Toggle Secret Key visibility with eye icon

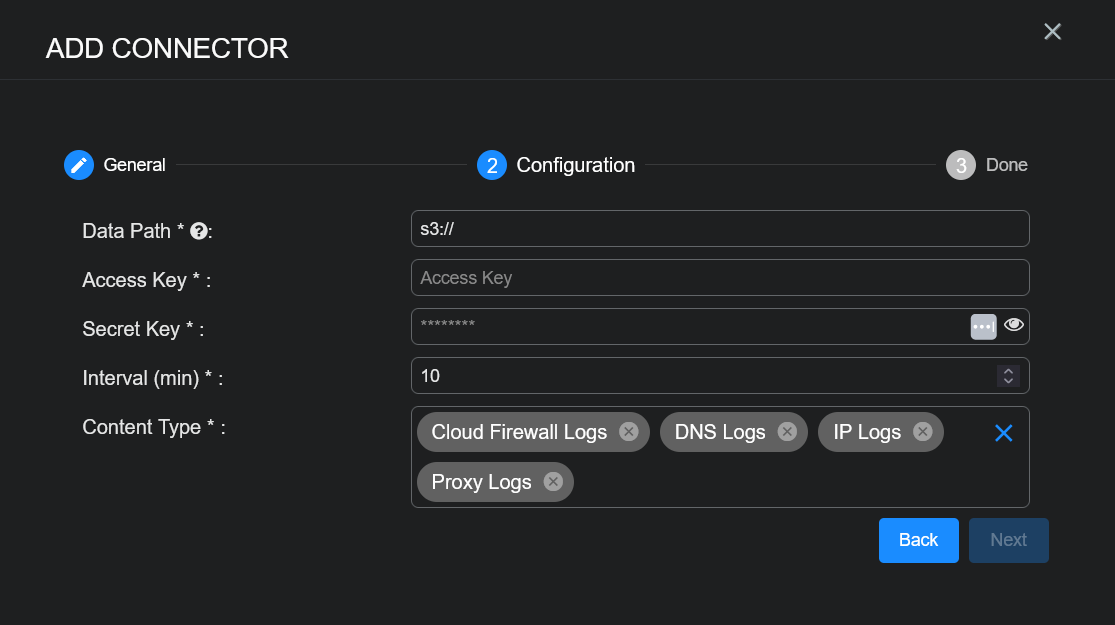coord(1014,325)
